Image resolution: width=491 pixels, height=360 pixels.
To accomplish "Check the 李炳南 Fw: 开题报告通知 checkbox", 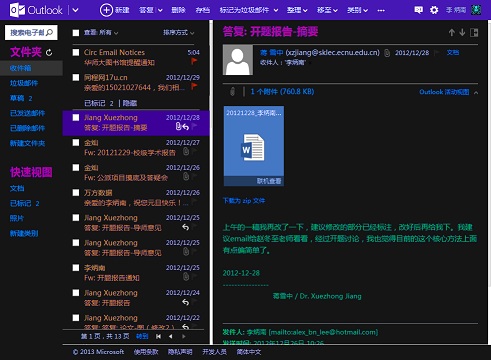I will [76, 268].
